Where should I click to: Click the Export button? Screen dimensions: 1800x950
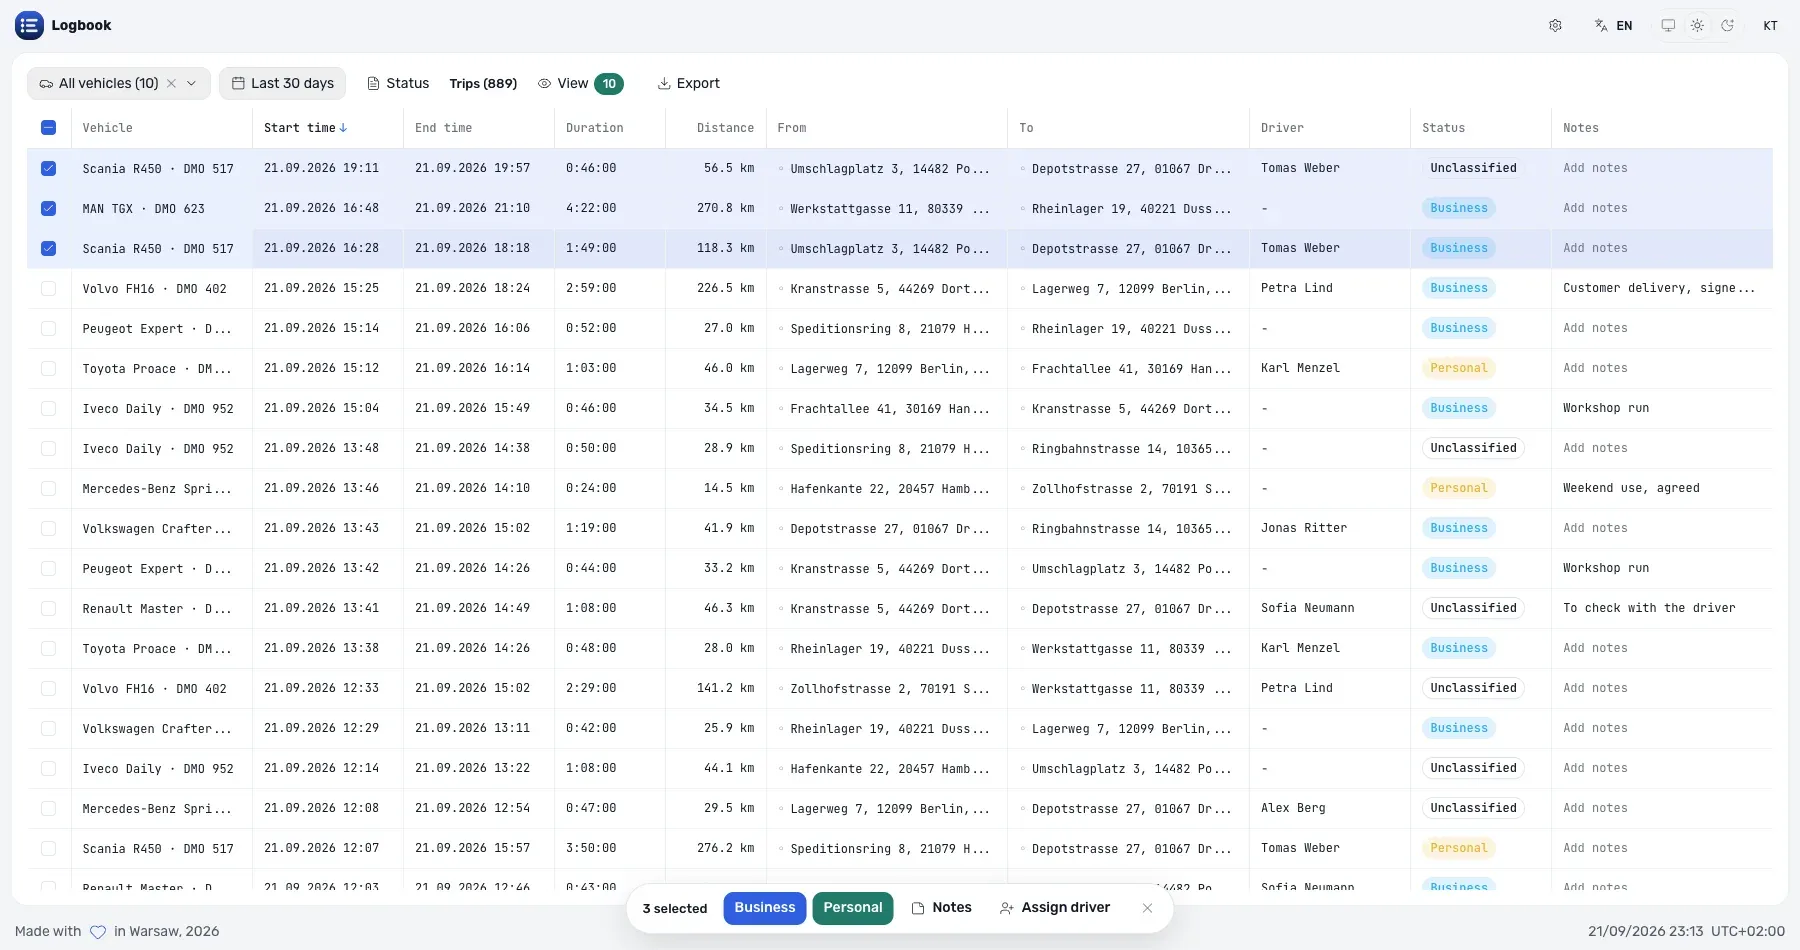click(688, 84)
